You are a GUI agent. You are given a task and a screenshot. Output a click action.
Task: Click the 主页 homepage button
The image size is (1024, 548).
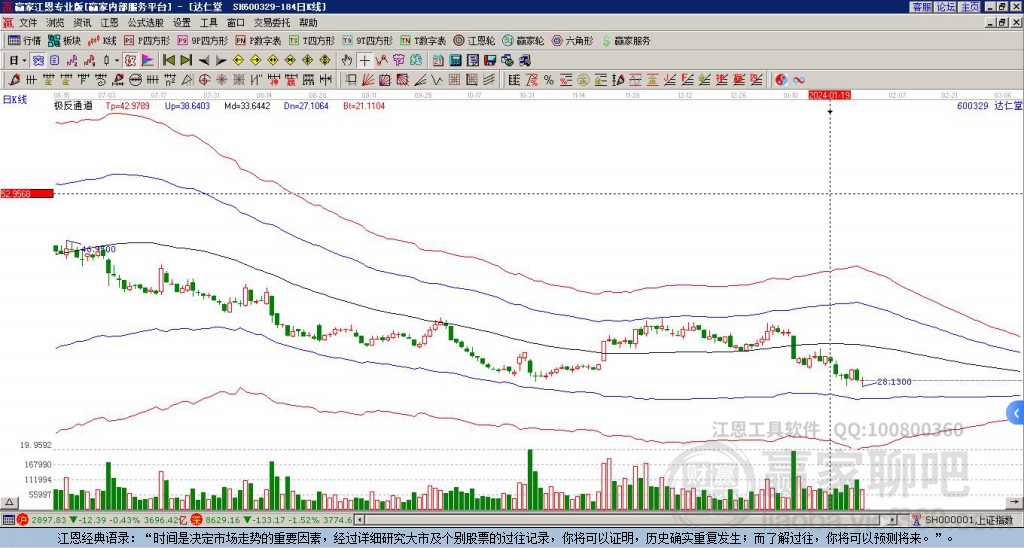pos(969,7)
